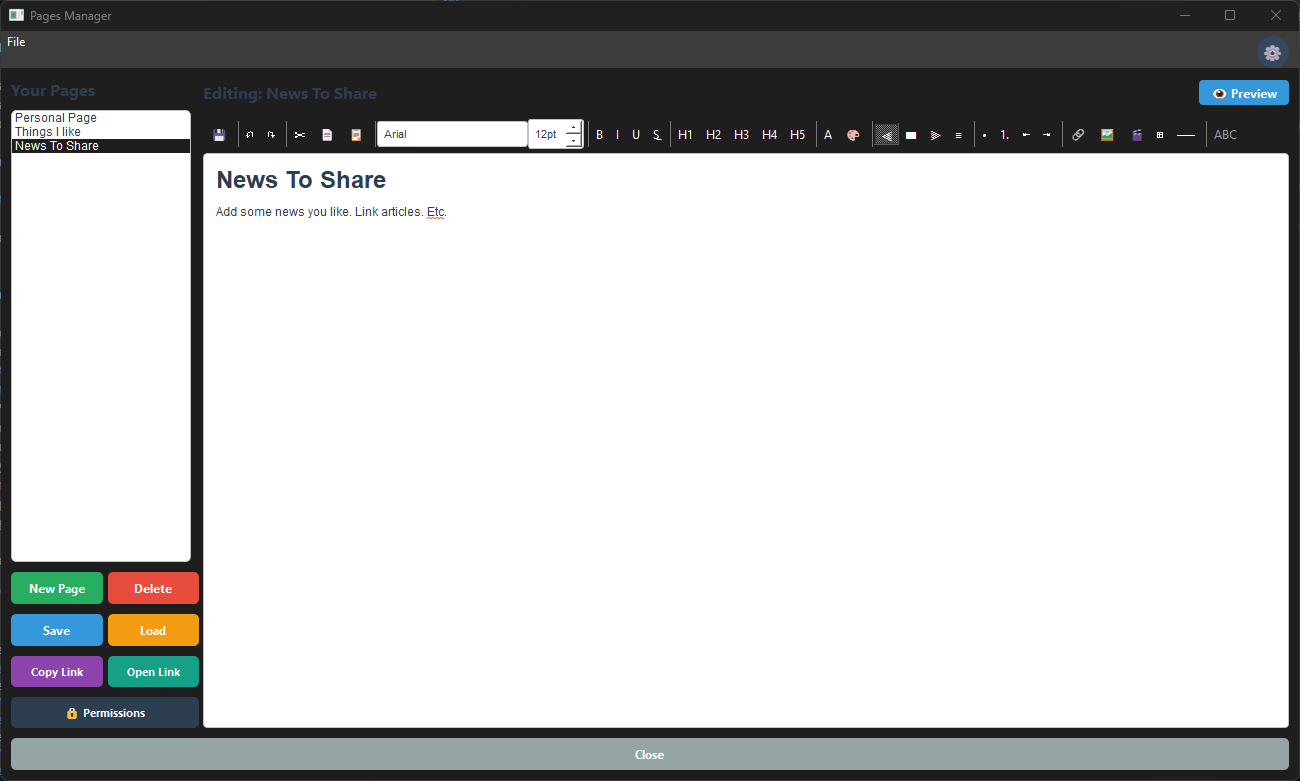Insert a numbered list
Screen dimensions: 1300x781
point(1005,135)
